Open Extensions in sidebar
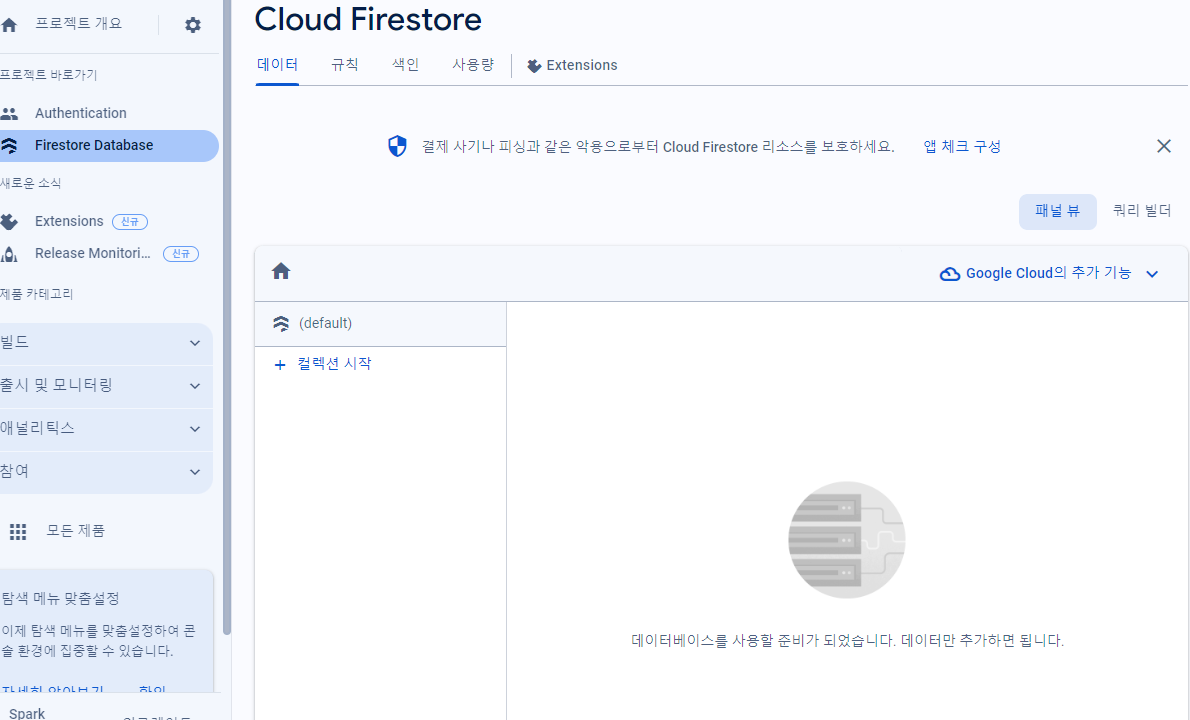Image resolution: width=1190 pixels, height=720 pixels. click(108, 222)
